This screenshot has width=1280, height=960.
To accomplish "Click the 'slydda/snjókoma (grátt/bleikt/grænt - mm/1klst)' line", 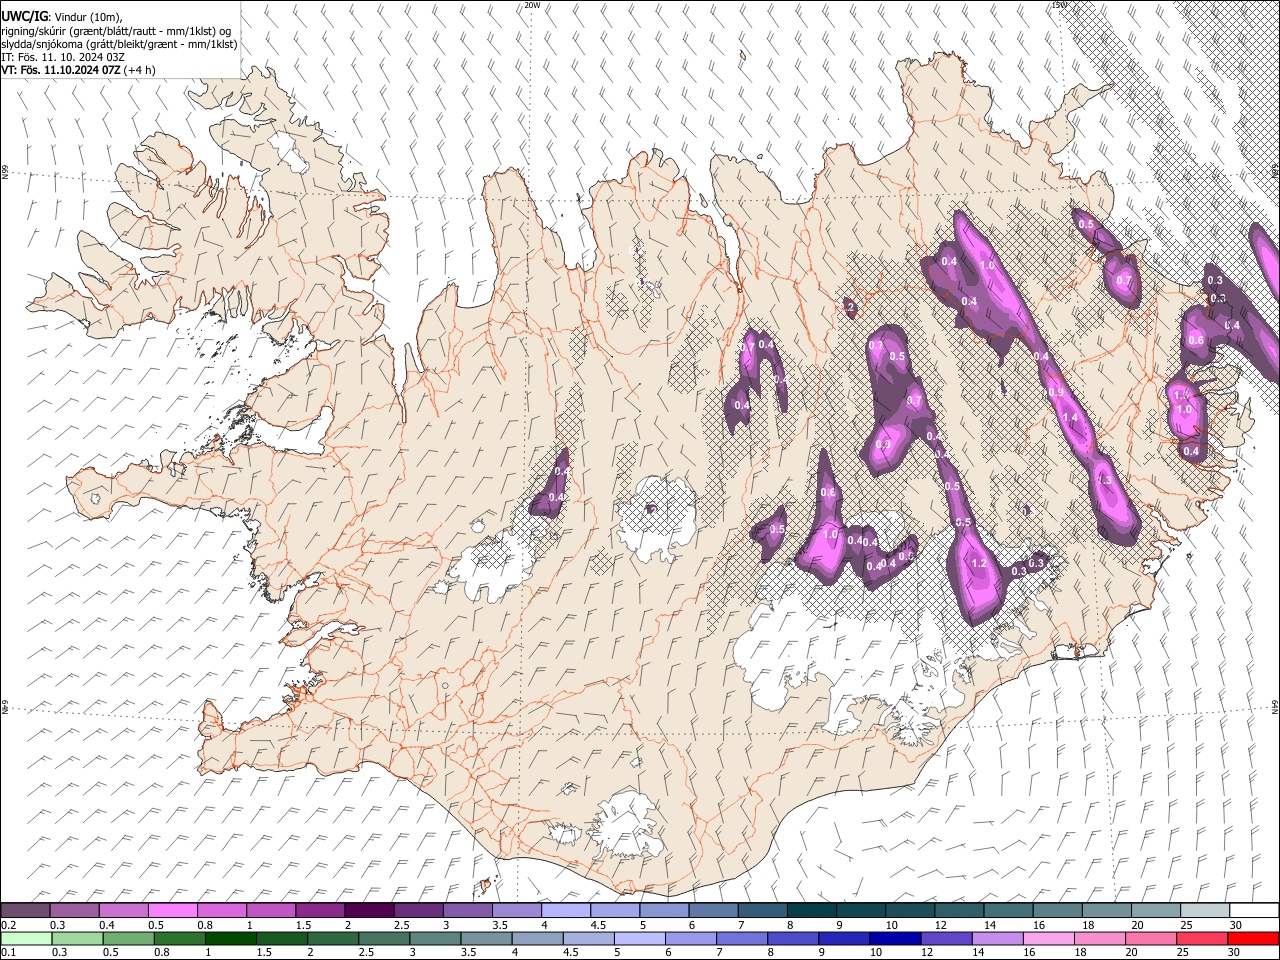I will click(x=119, y=44).
